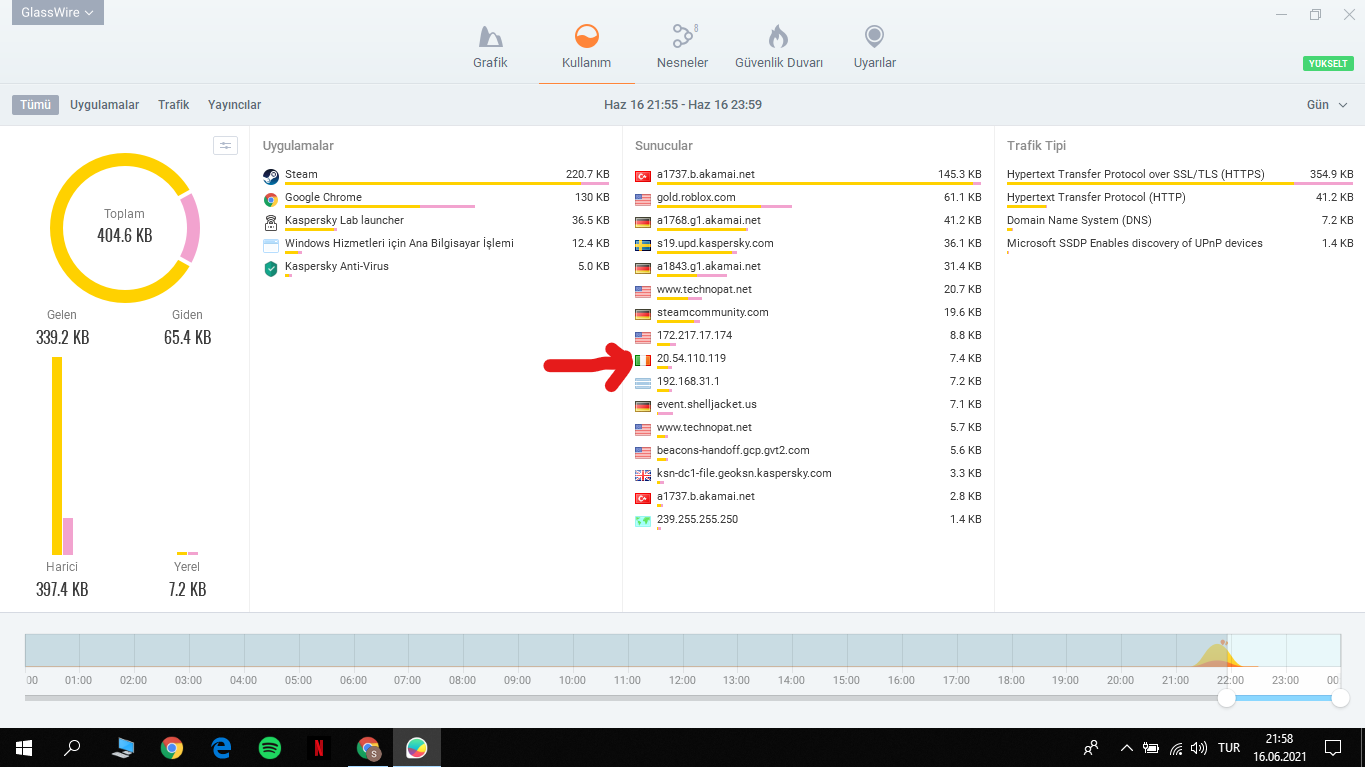Click the flag next to steamcommunity.com

[x=643, y=314]
